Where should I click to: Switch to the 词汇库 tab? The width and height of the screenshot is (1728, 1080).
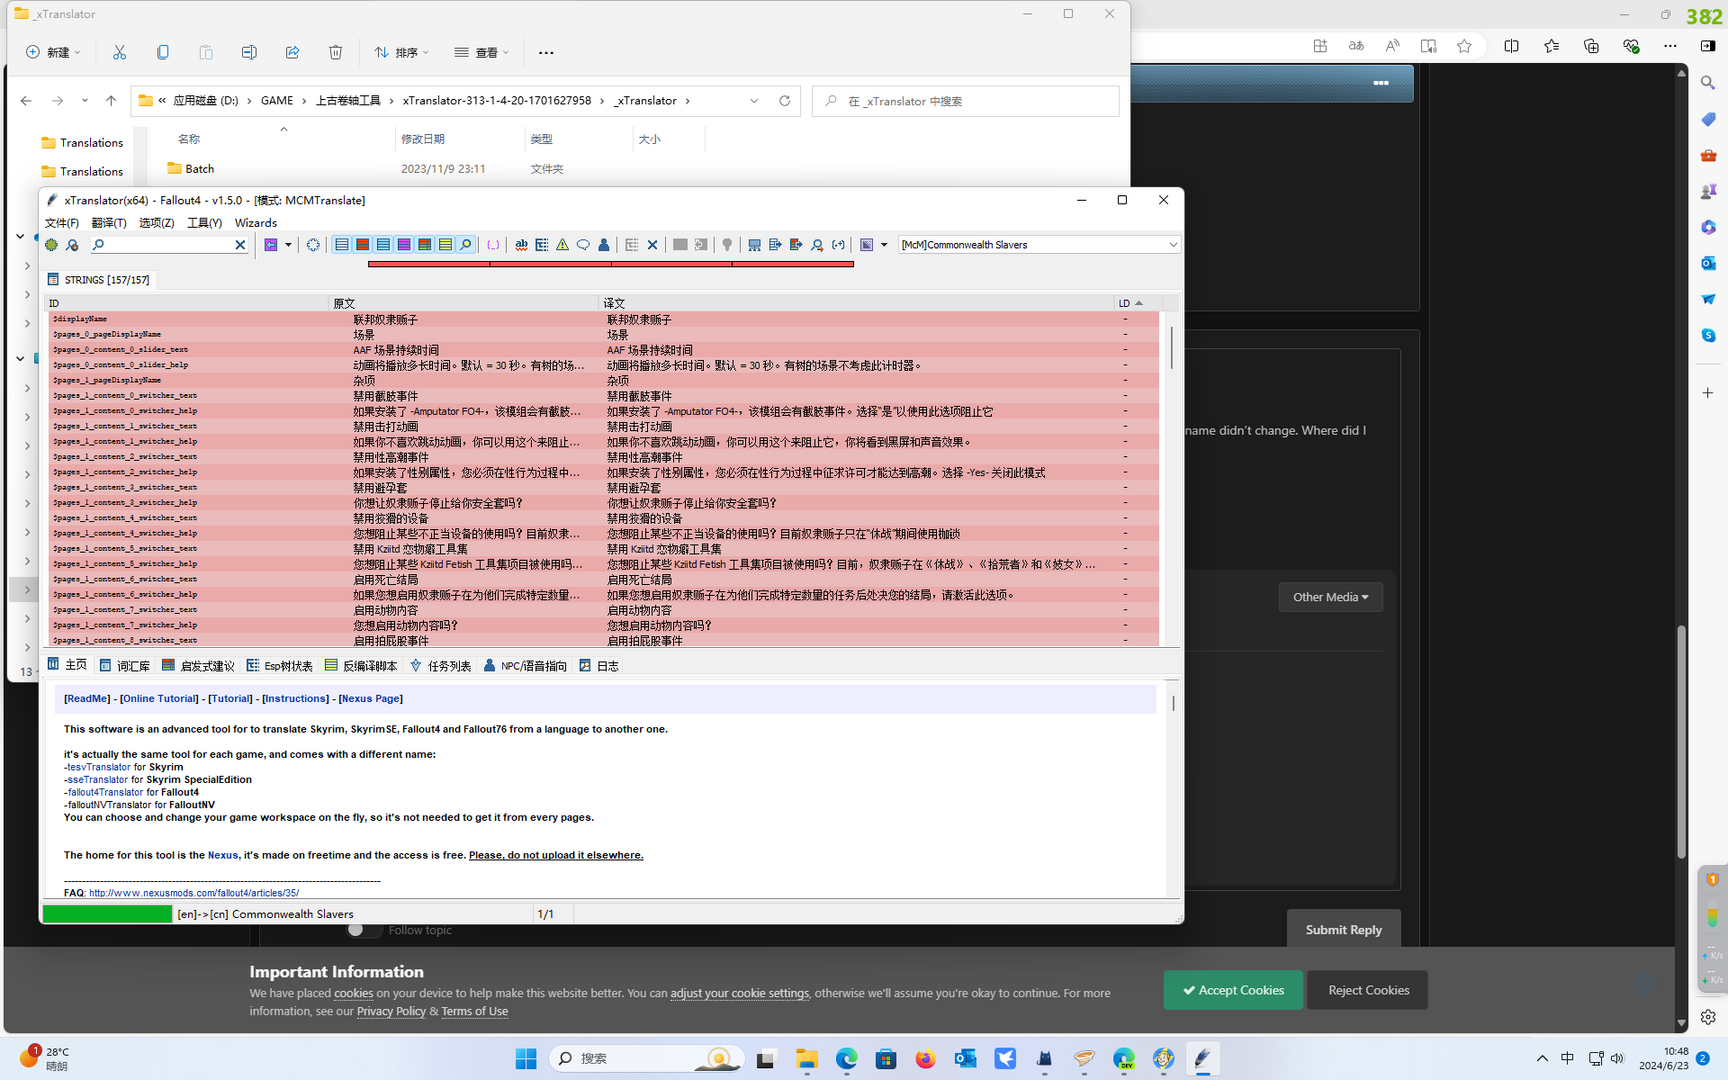pyautogui.click(x=125, y=666)
